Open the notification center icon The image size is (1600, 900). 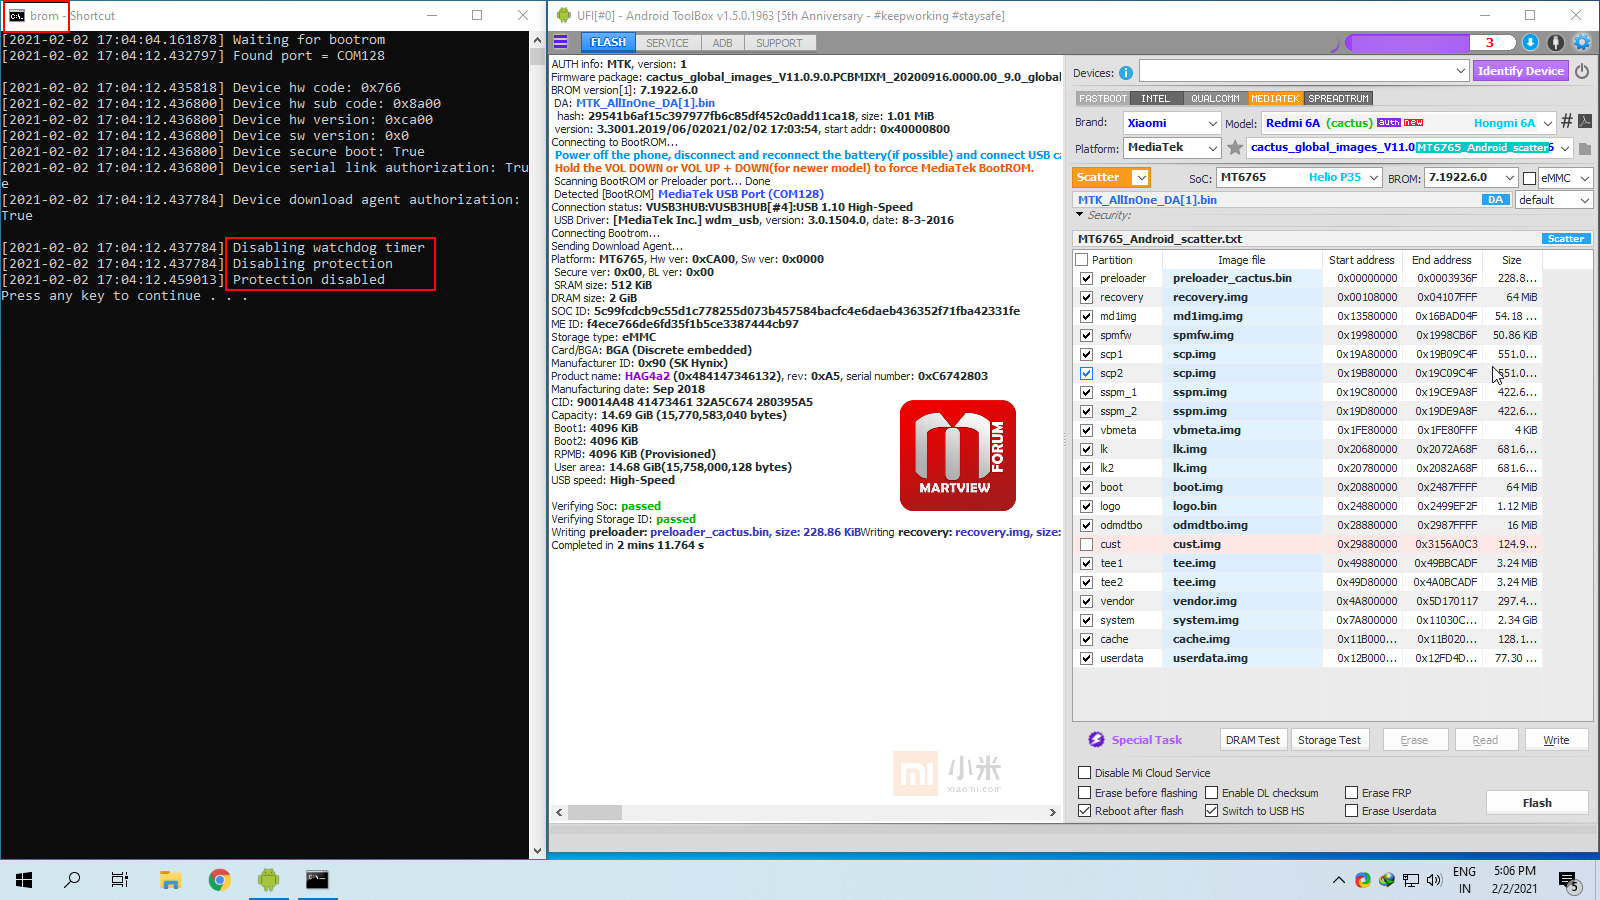click(1568, 880)
